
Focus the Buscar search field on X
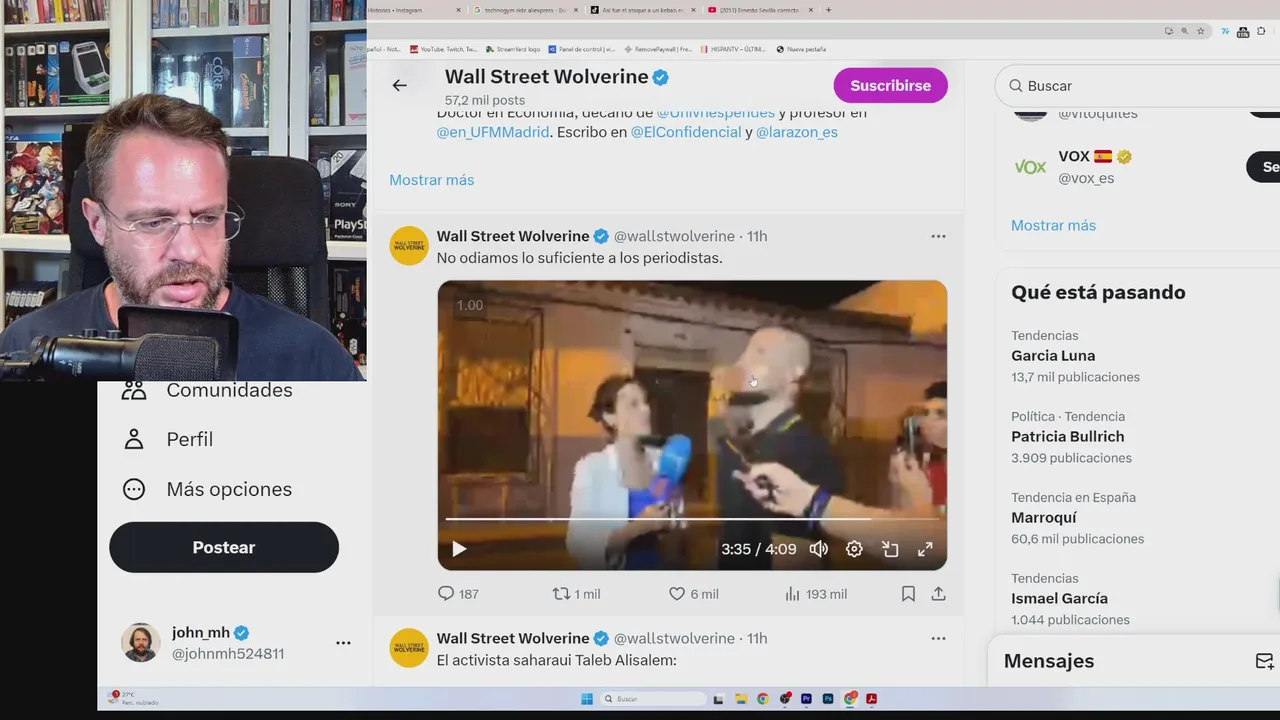pyautogui.click(x=1140, y=86)
